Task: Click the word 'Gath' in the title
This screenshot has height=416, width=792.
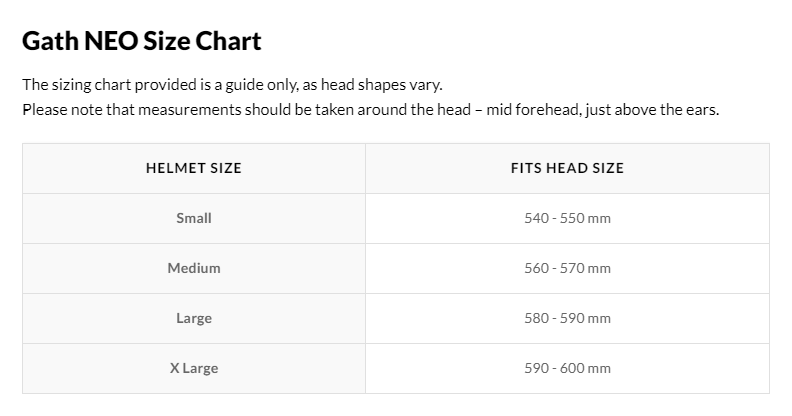Action: pyautogui.click(x=51, y=41)
